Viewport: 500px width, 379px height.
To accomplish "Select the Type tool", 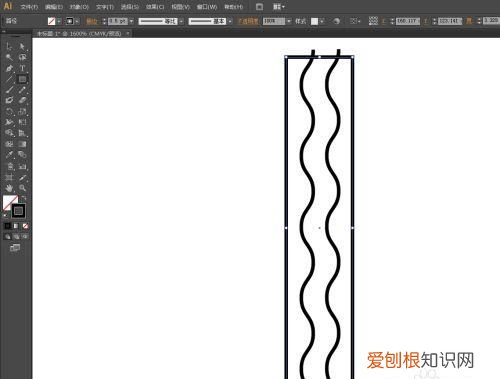I will tap(22, 68).
